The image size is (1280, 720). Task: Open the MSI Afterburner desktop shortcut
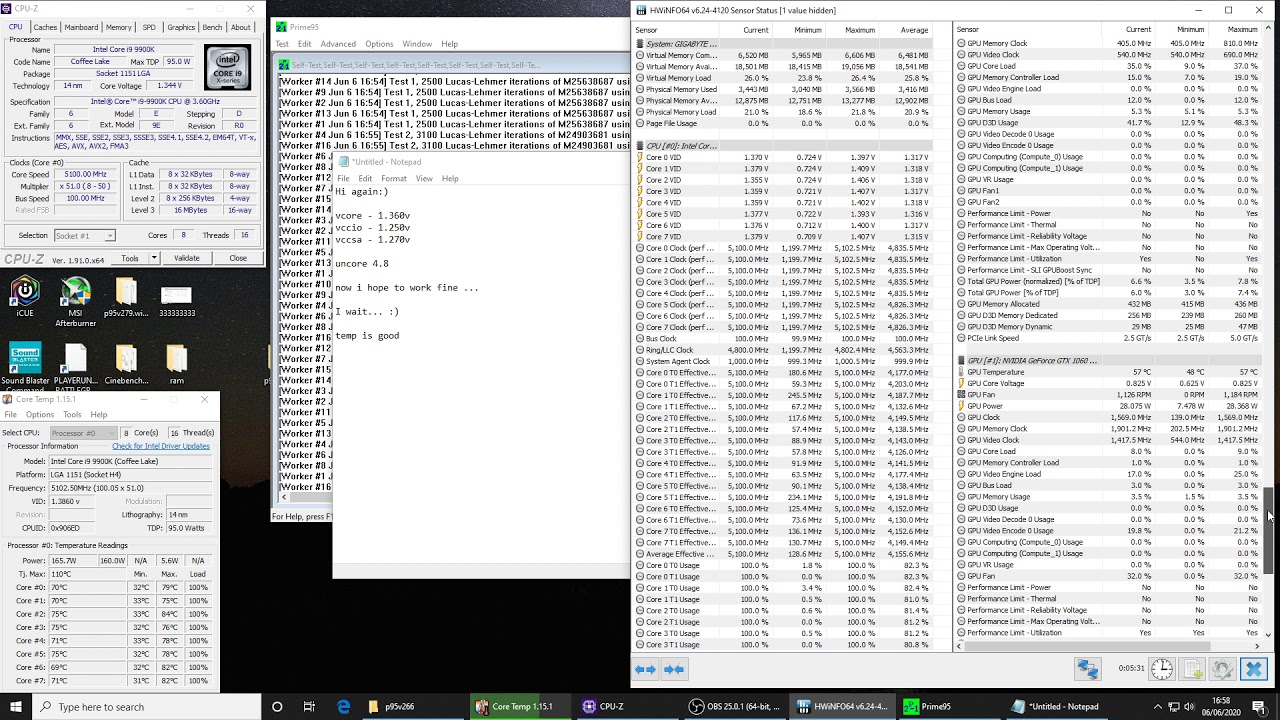tap(75, 302)
